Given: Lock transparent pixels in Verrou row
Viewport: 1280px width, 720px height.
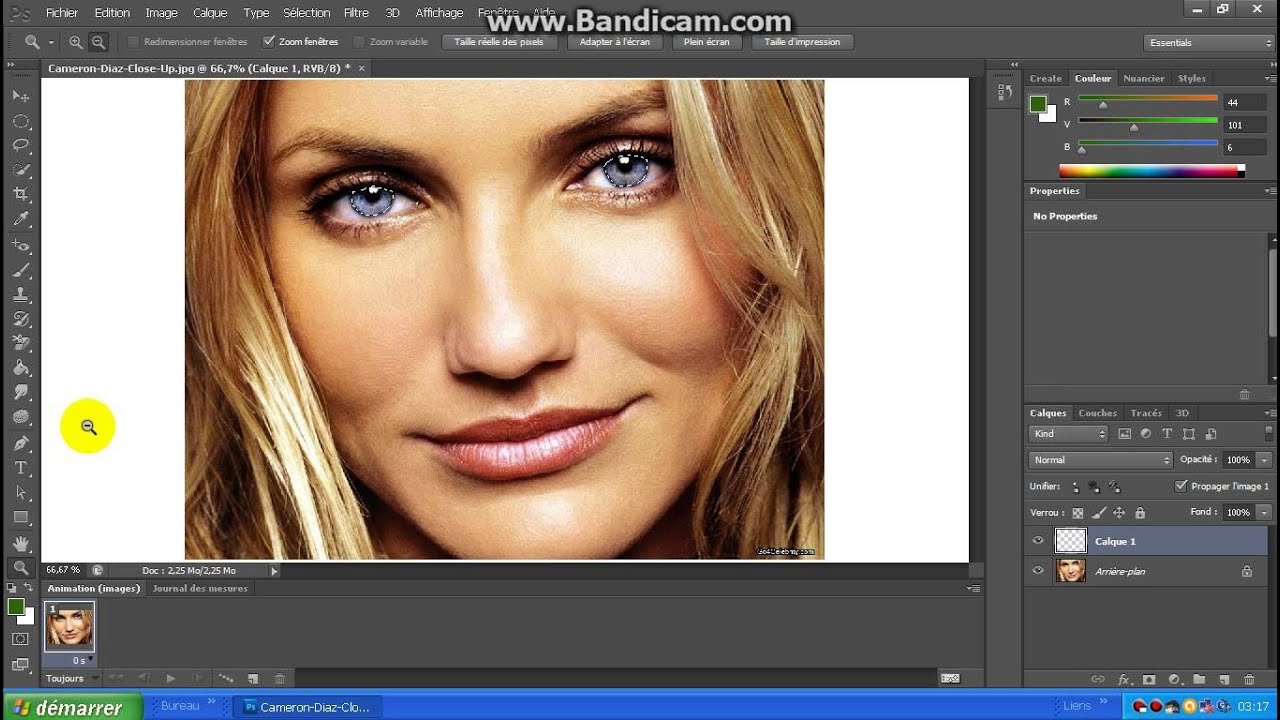Looking at the screenshot, I should pyautogui.click(x=1078, y=513).
